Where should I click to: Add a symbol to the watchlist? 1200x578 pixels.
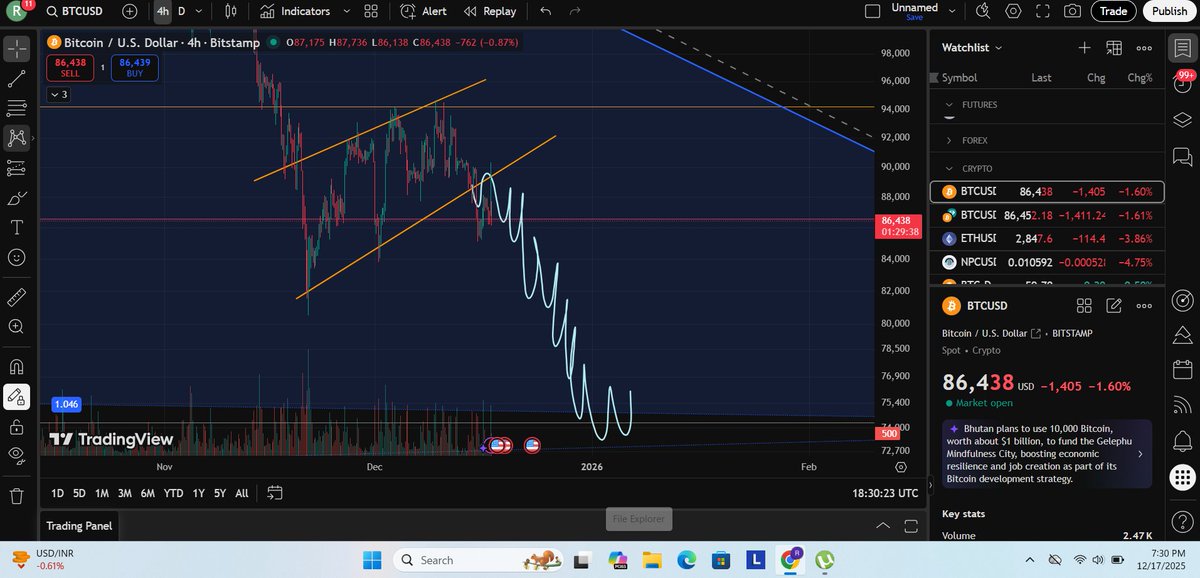[x=1085, y=47]
